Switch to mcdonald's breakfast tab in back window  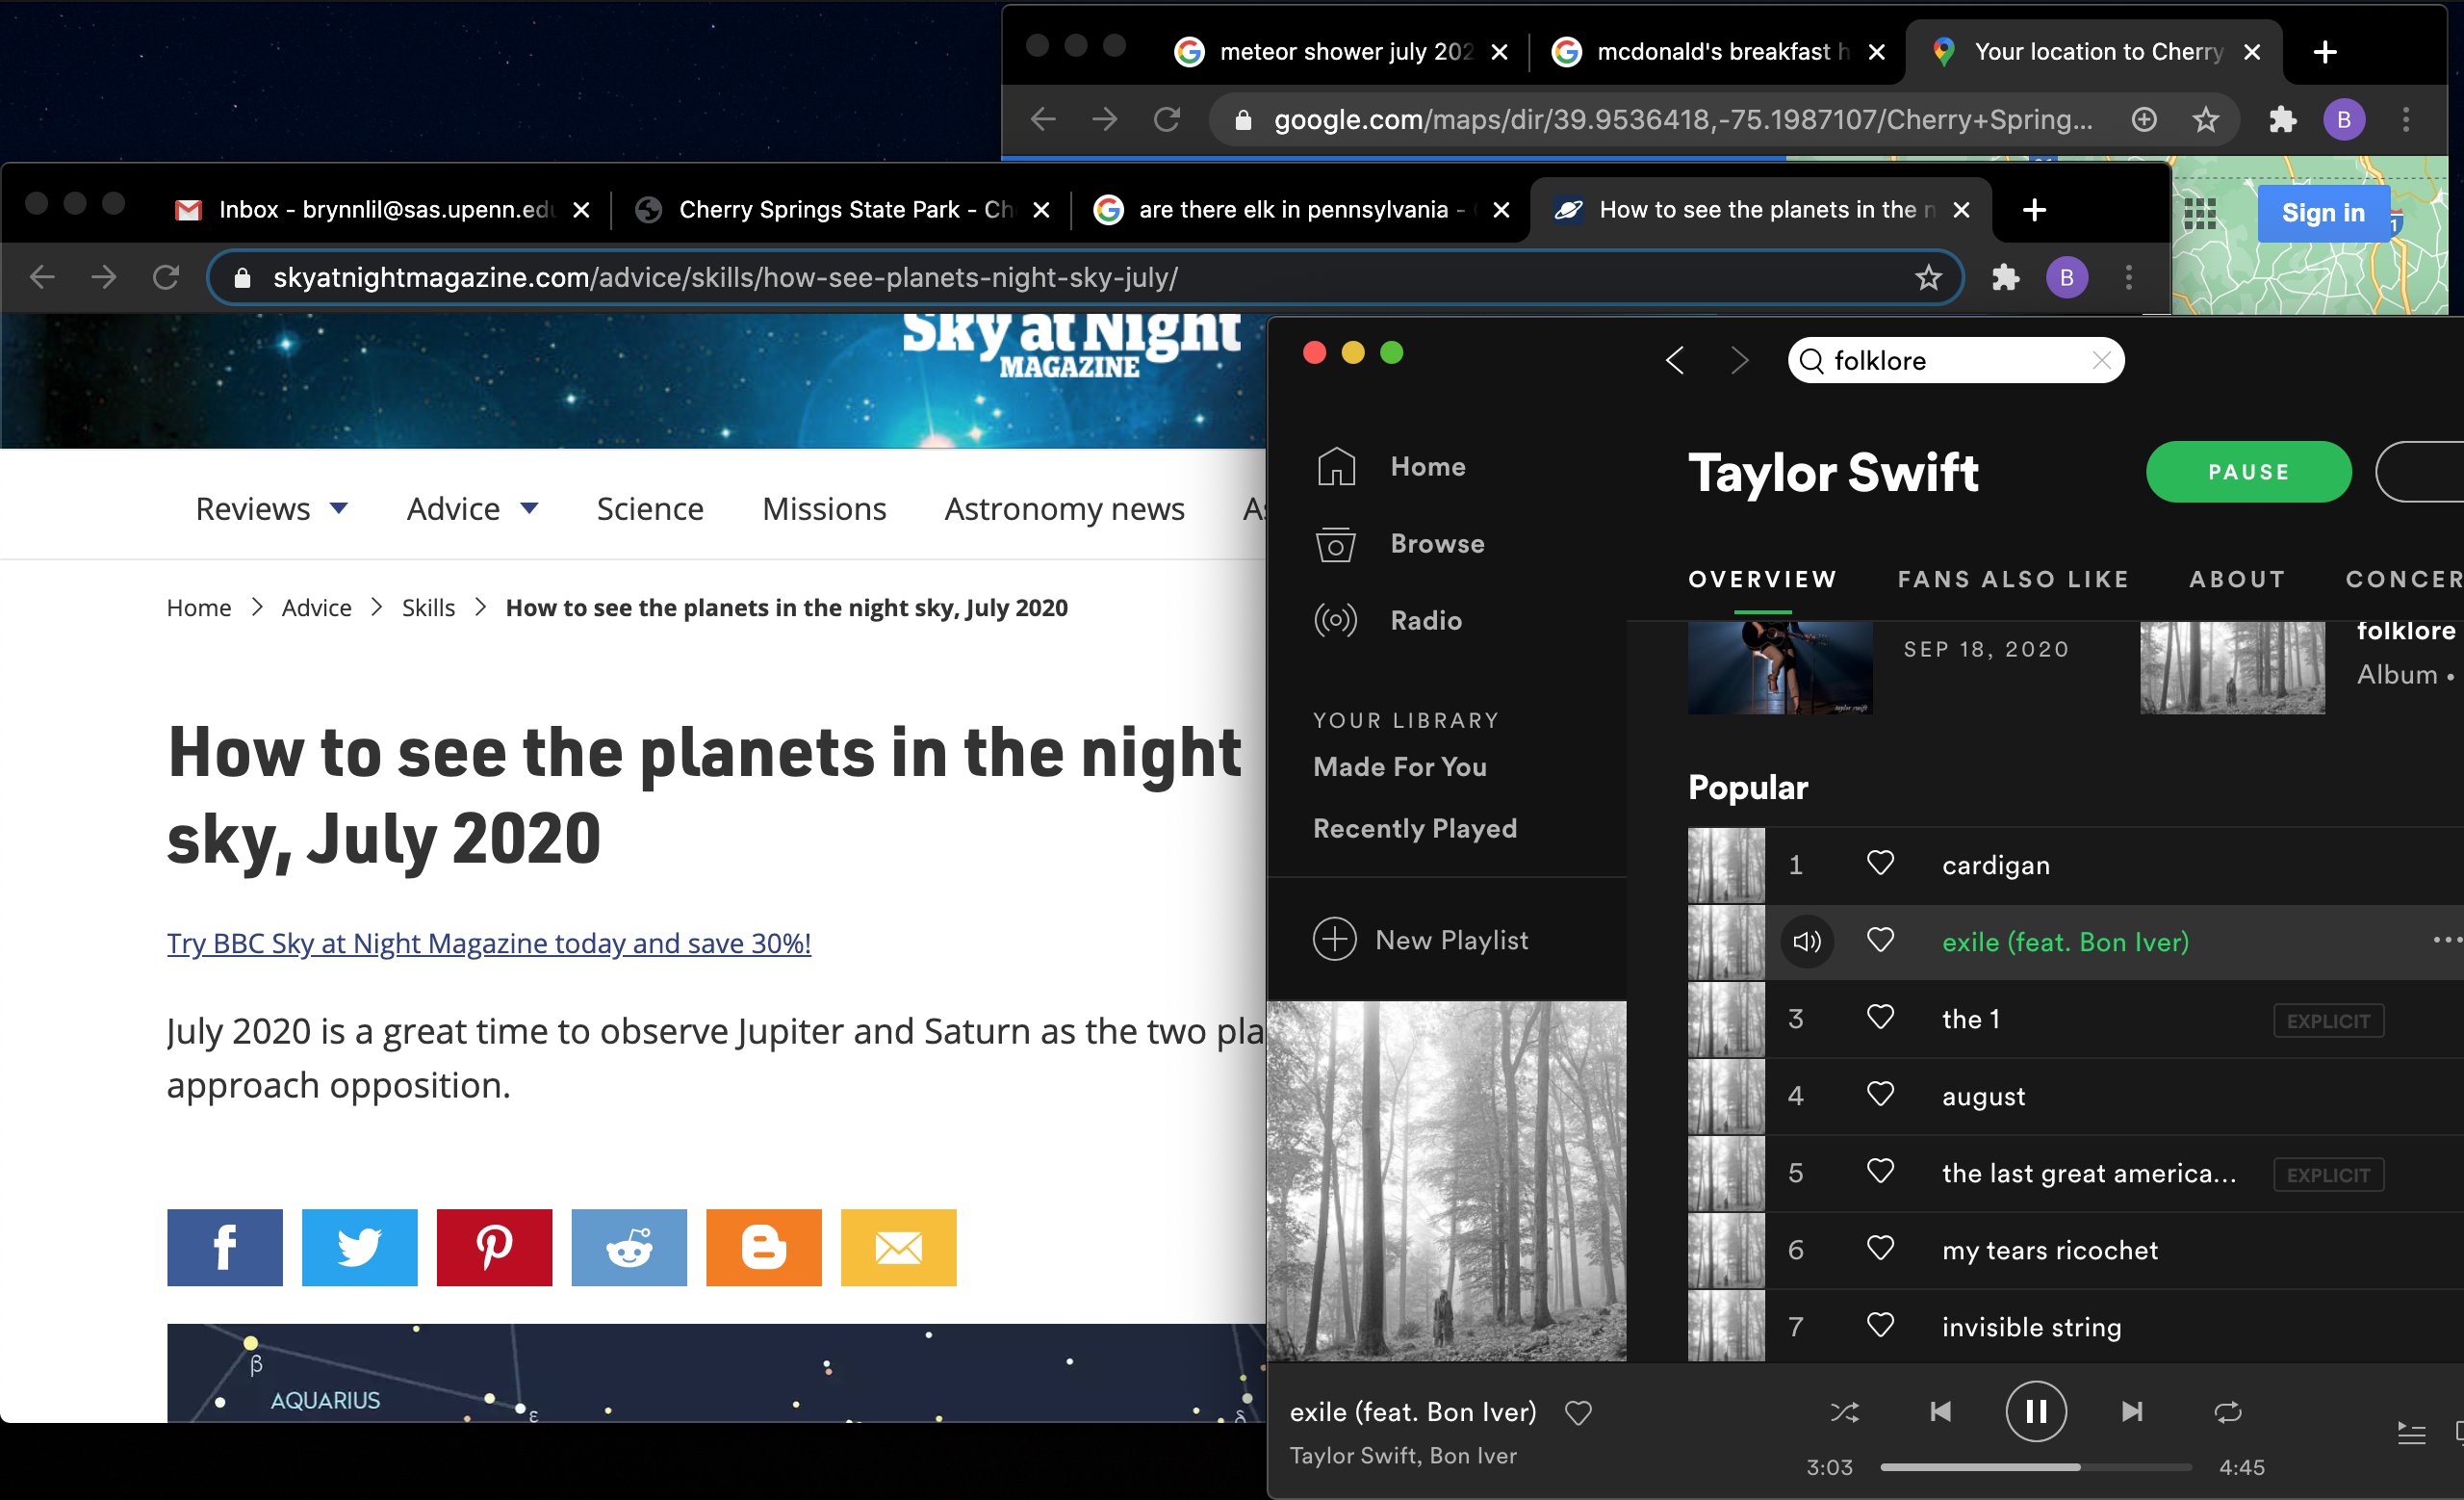[1718, 51]
